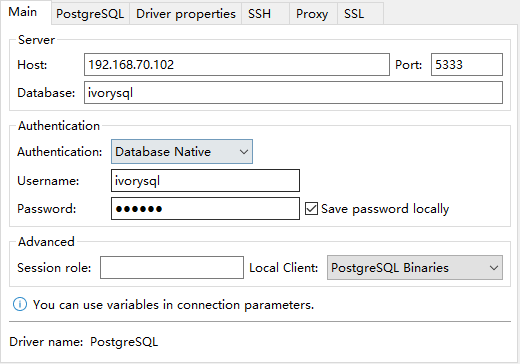520x364 pixels.
Task: Switch to the PostgreSQL tab
Action: tap(90, 14)
